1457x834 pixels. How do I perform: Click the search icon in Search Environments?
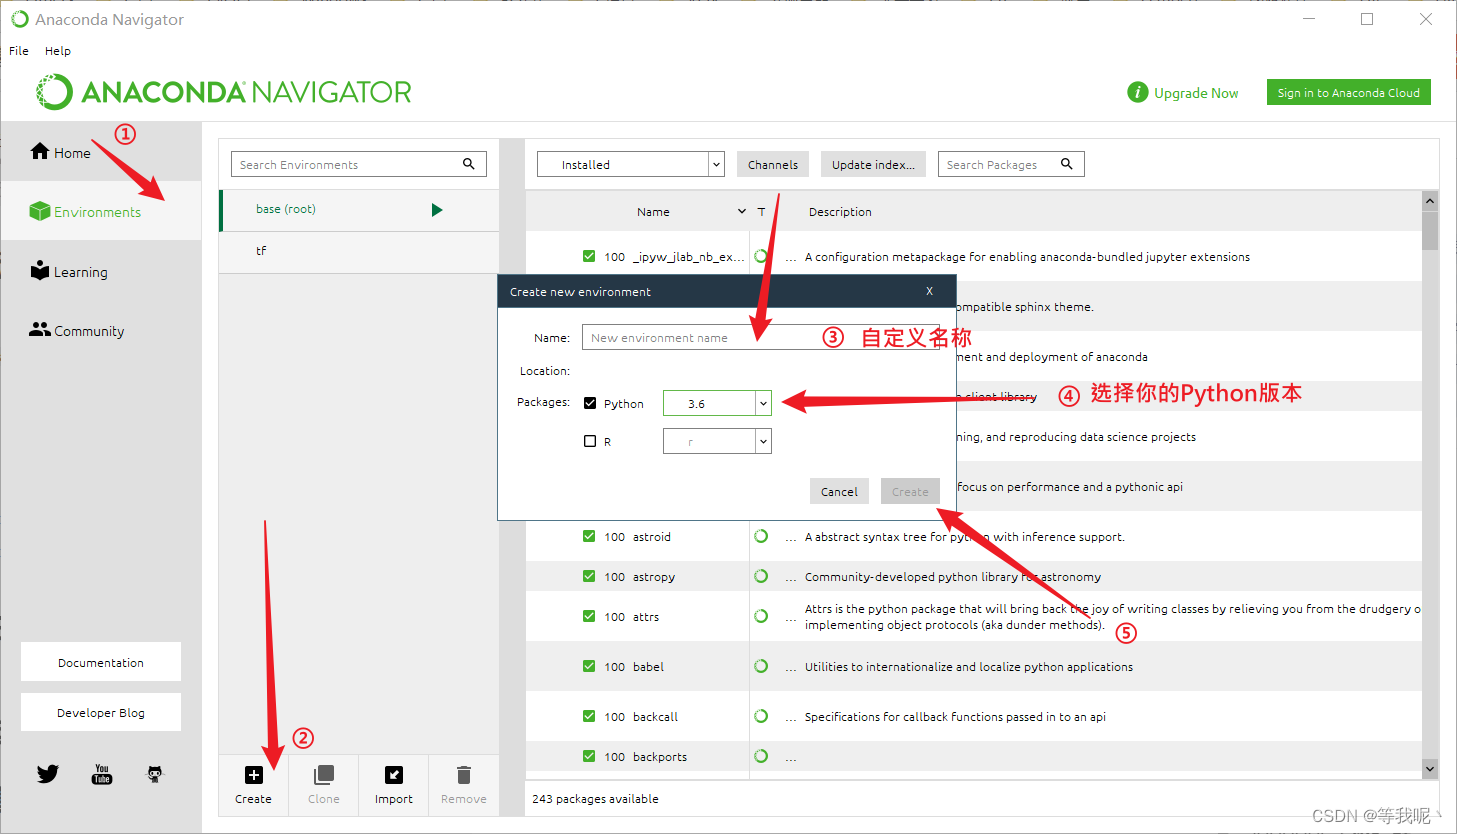469,164
